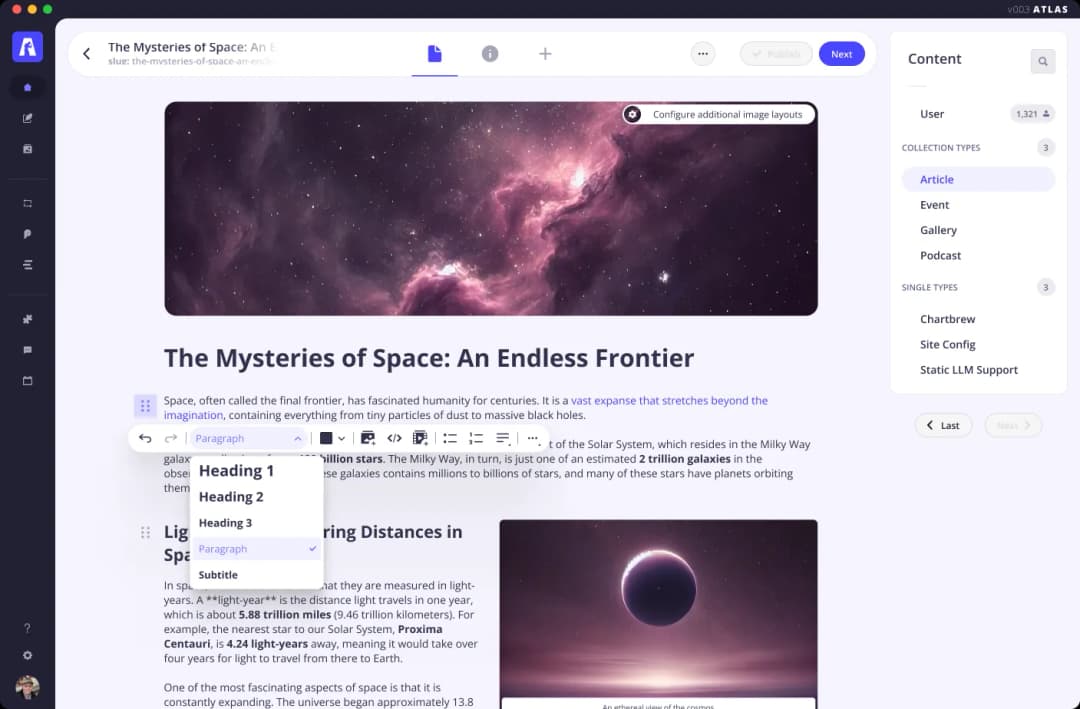Open the text alignment options
Viewport: 1080px width, 709px height.
pos(503,438)
